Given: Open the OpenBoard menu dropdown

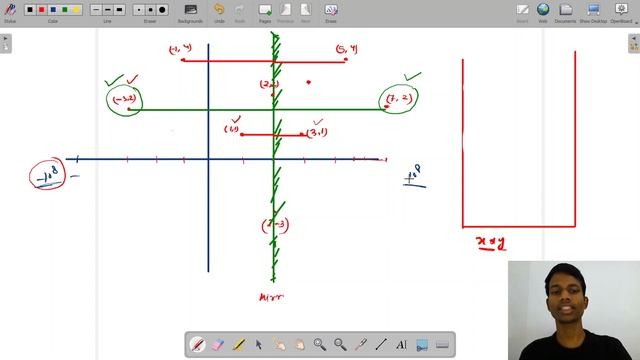Looking at the screenshot, I should click(621, 13).
